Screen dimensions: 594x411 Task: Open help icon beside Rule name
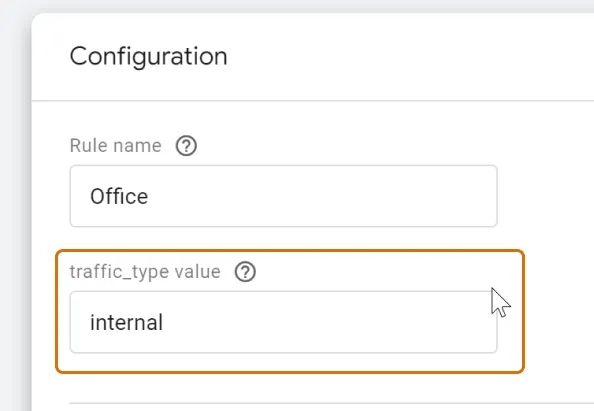click(186, 146)
